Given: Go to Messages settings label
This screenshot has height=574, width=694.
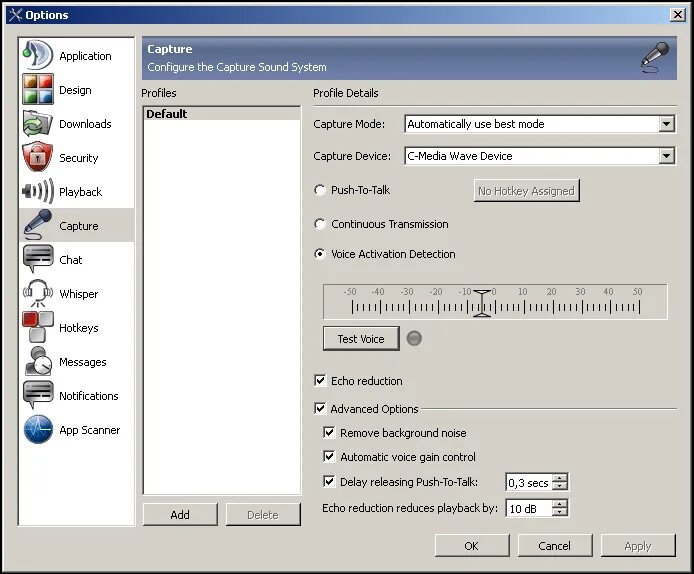Looking at the screenshot, I should point(83,362).
